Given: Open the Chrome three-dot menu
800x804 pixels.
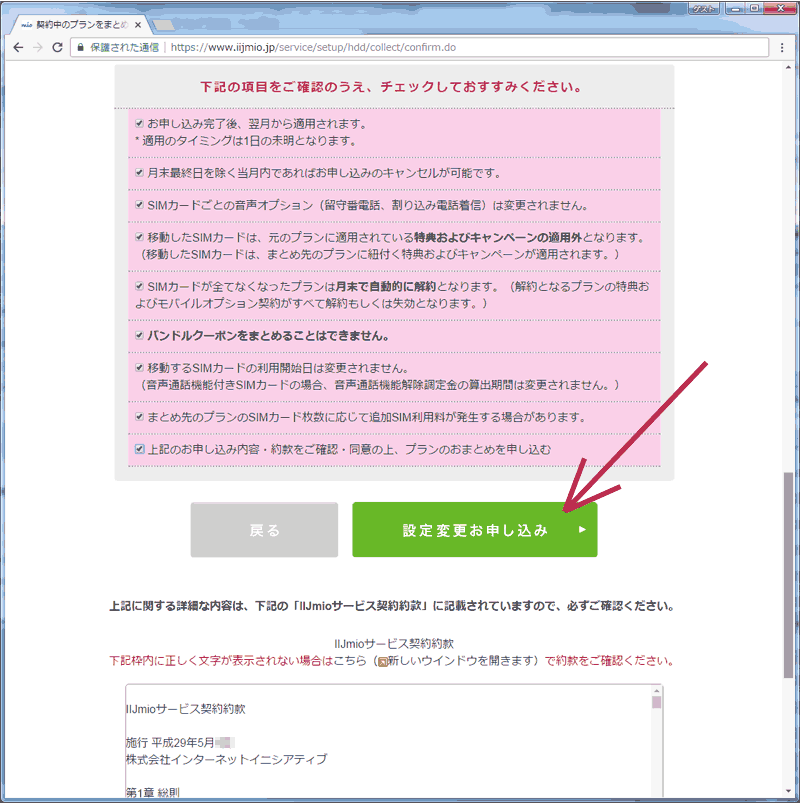Looking at the screenshot, I should pyautogui.click(x=782, y=46).
